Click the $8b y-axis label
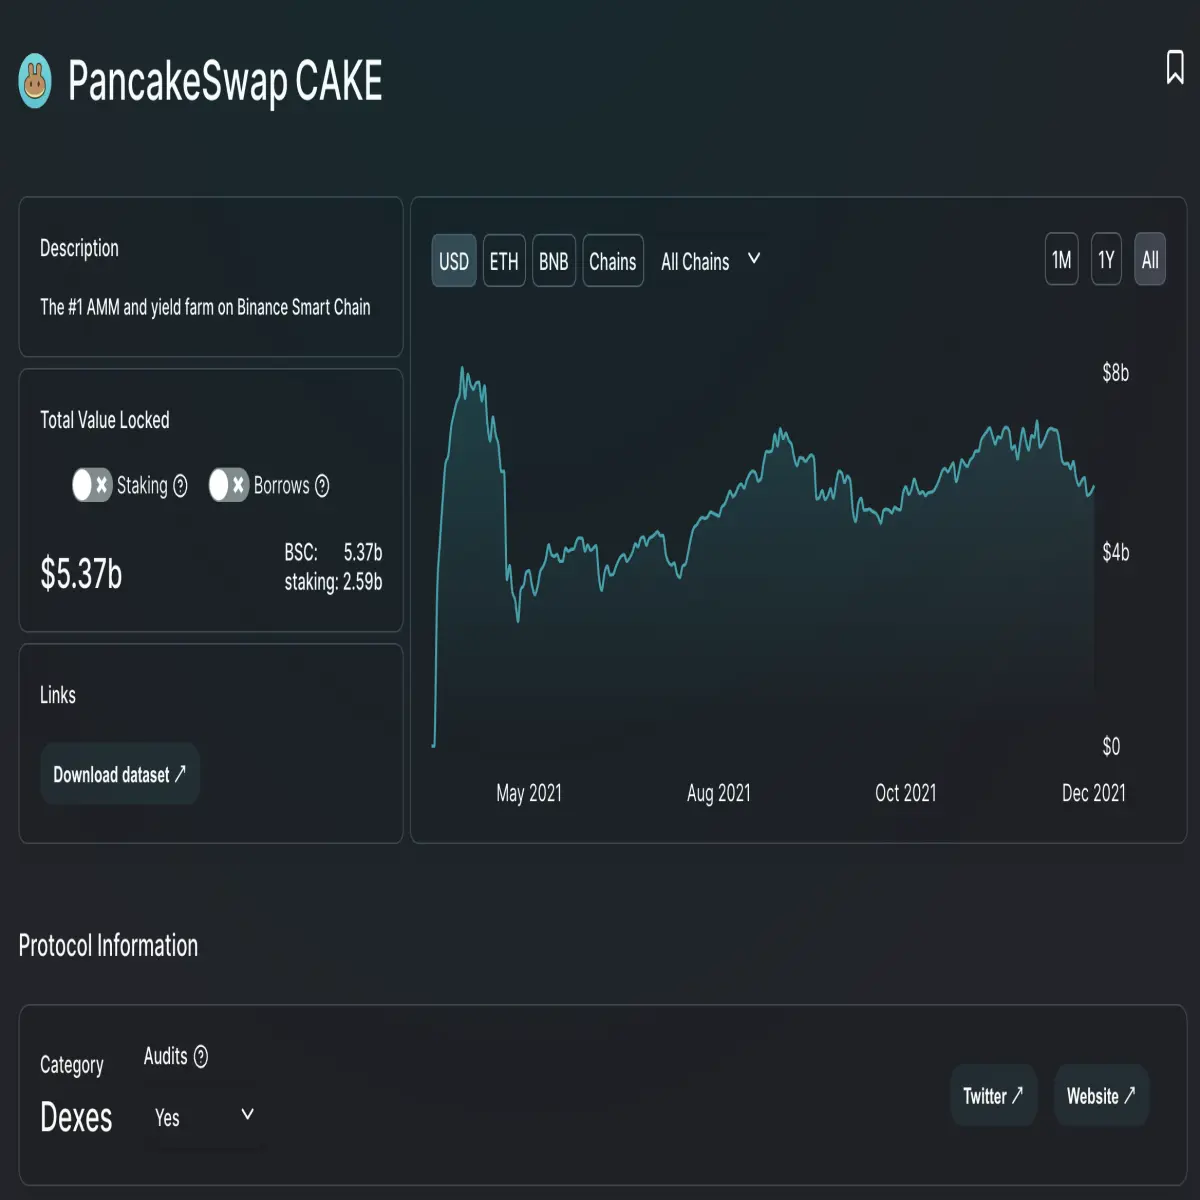The image size is (1200, 1200). pyautogui.click(x=1116, y=373)
